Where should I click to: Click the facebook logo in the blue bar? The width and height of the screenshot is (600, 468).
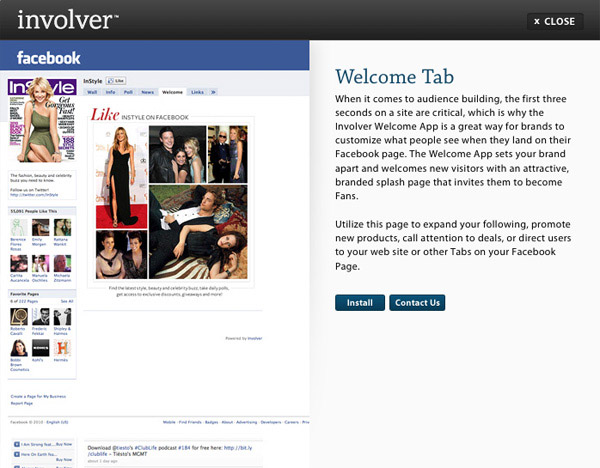tap(49, 58)
